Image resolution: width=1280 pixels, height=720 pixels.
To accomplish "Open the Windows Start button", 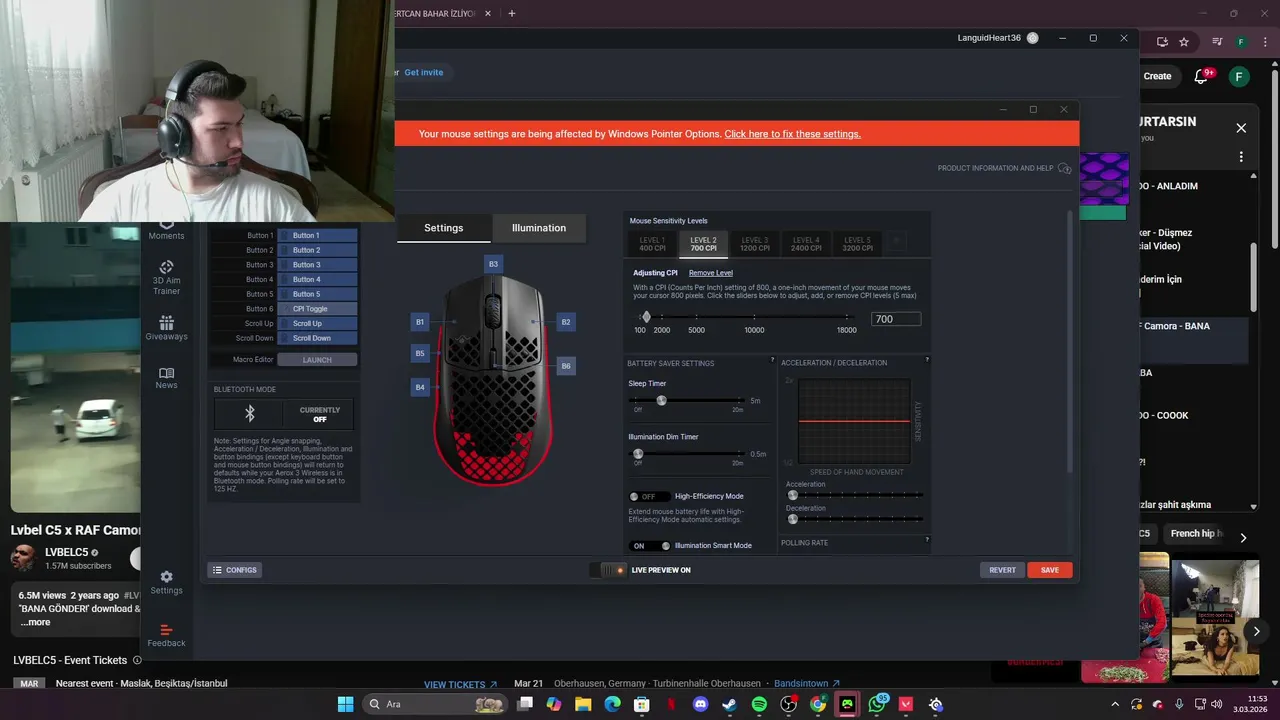I will pos(345,704).
